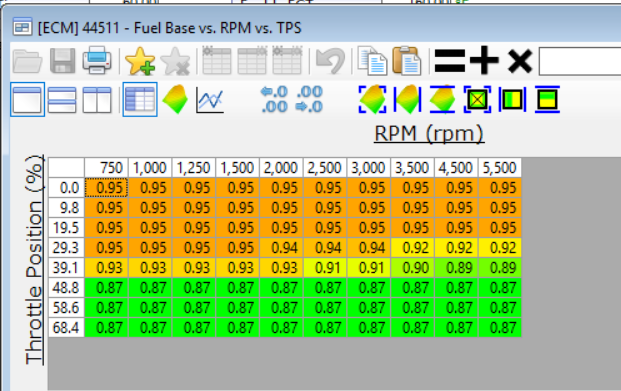The height and width of the screenshot is (391, 621).
Task: Select the blank top-left corner table cell
Action: pos(67,168)
